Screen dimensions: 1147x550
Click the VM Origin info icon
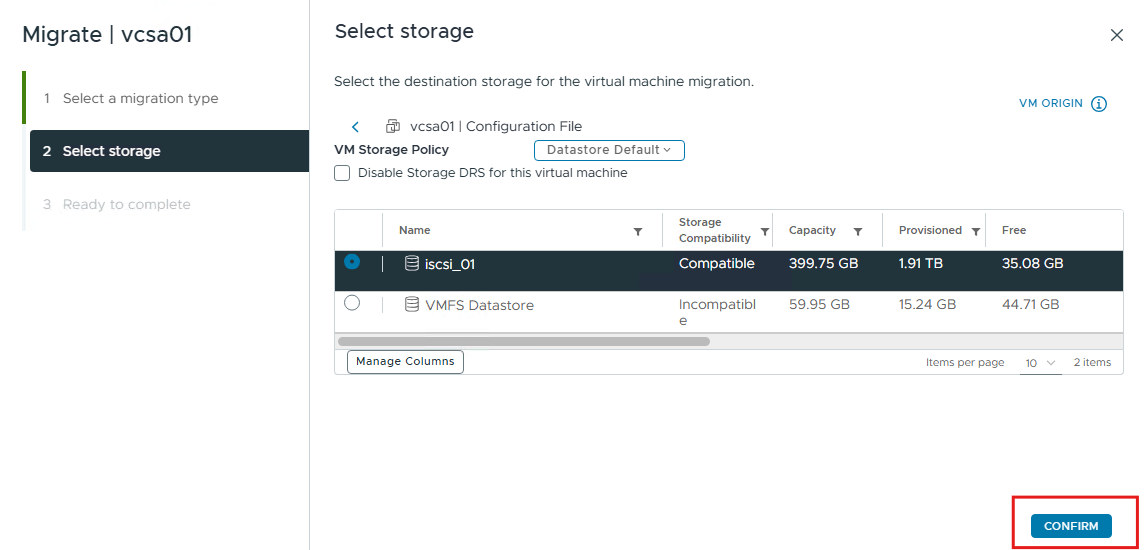[x=1099, y=104]
